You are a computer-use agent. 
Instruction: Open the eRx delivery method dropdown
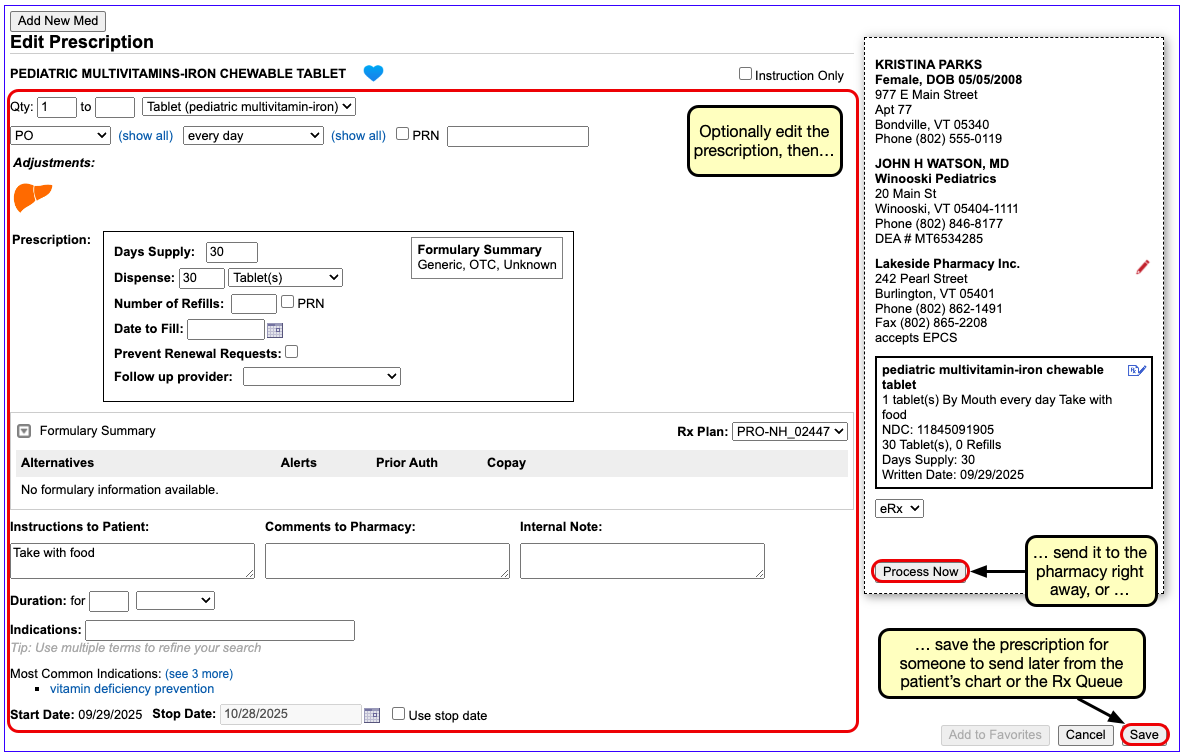click(x=898, y=508)
